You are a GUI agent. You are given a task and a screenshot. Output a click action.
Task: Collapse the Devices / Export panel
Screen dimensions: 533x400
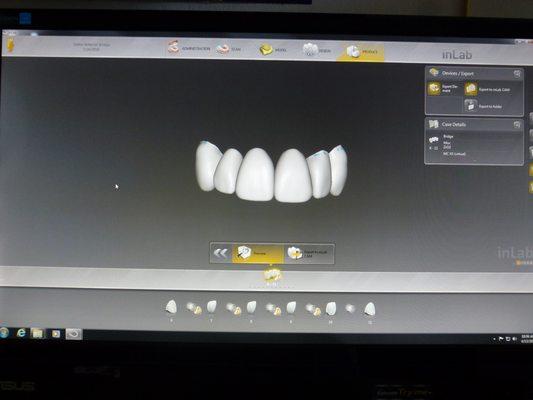517,74
